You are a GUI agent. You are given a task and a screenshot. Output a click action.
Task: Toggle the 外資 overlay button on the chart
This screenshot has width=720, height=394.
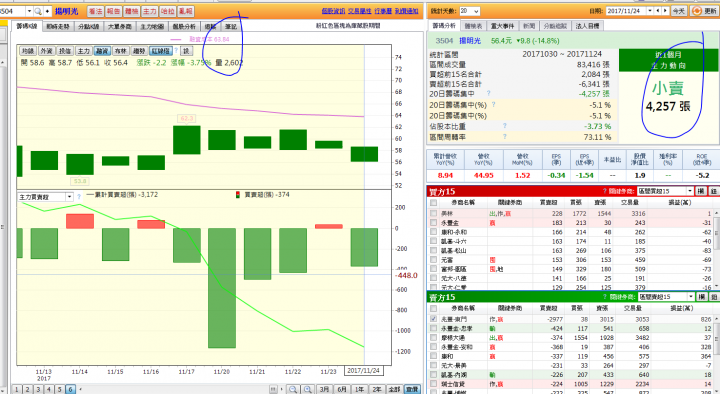(46, 51)
